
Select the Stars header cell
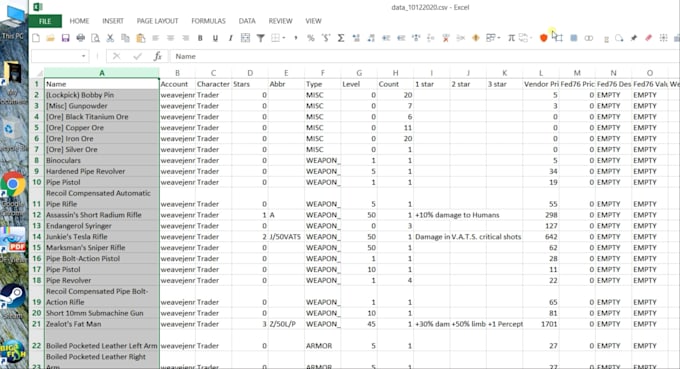coord(250,84)
